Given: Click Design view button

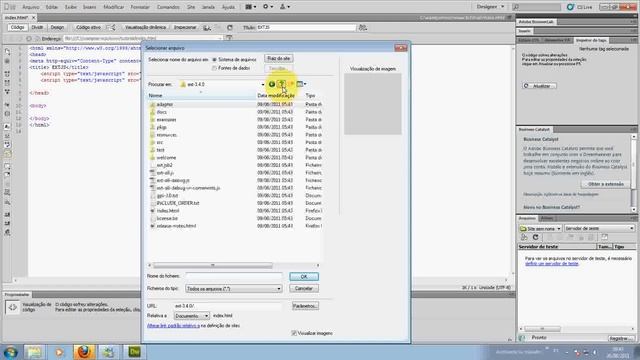Looking at the screenshot, I should 57,27.
